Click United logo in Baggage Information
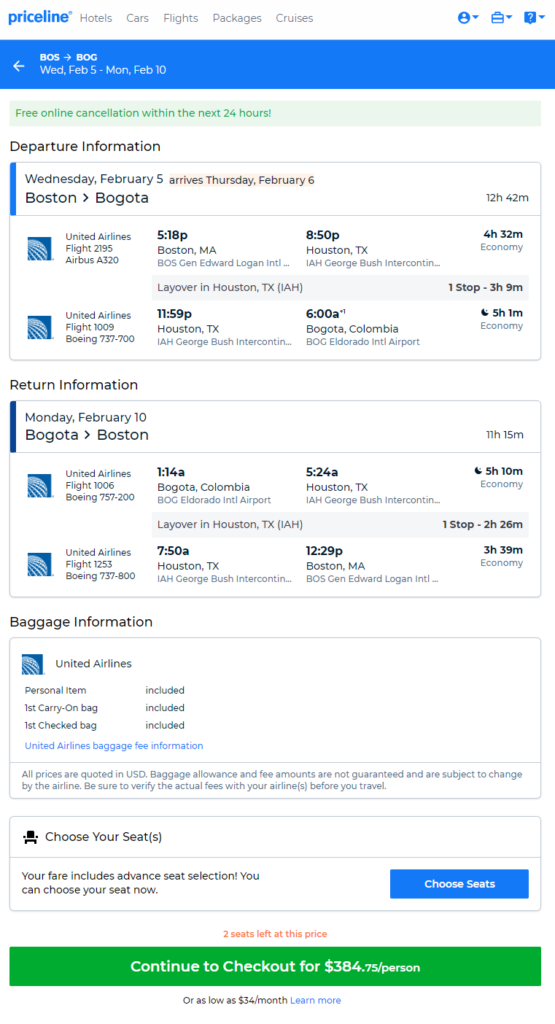The image size is (555, 1024). pyautogui.click(x=33, y=664)
